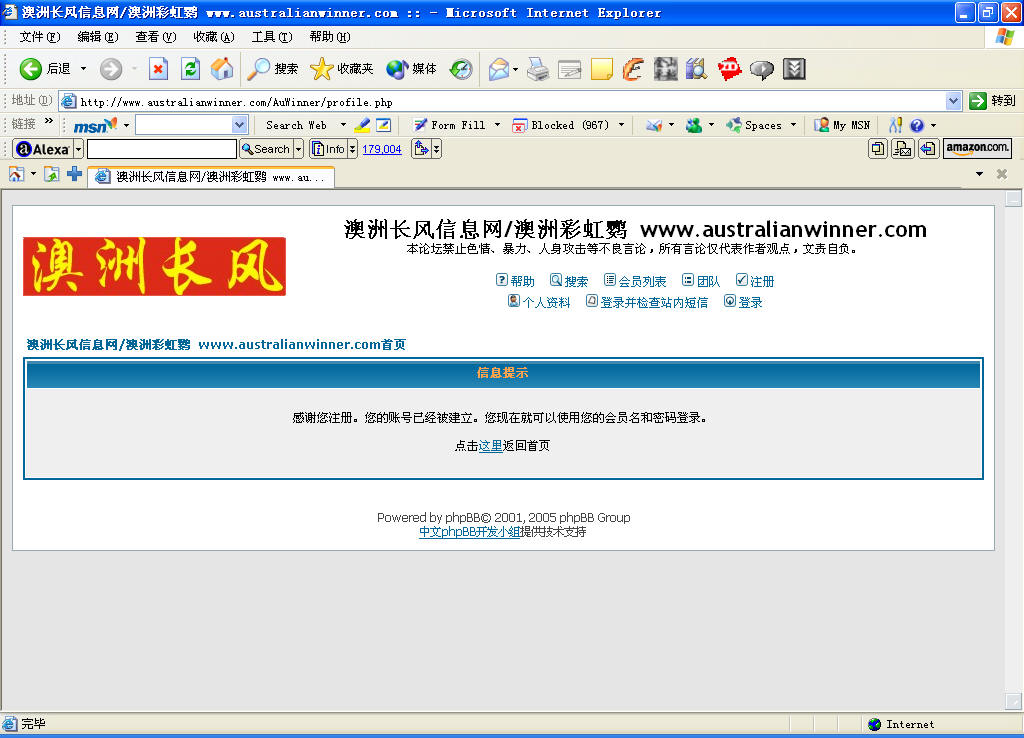The height and width of the screenshot is (738, 1024).
Task: Click the red Stop loading icon
Action: 158,69
